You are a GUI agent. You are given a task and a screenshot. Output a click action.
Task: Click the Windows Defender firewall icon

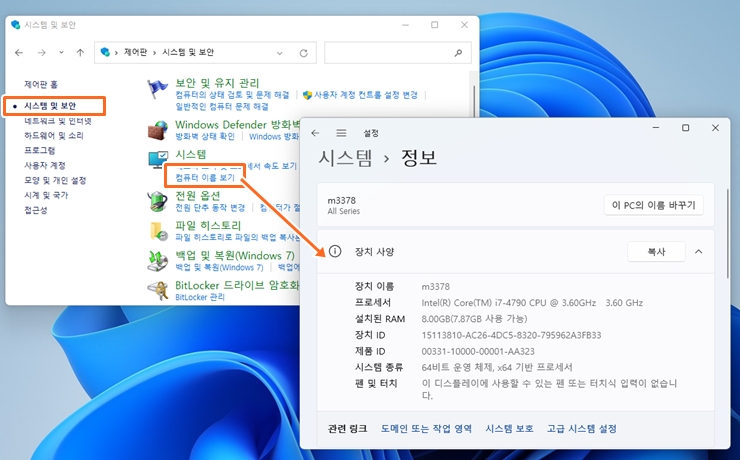(x=158, y=130)
